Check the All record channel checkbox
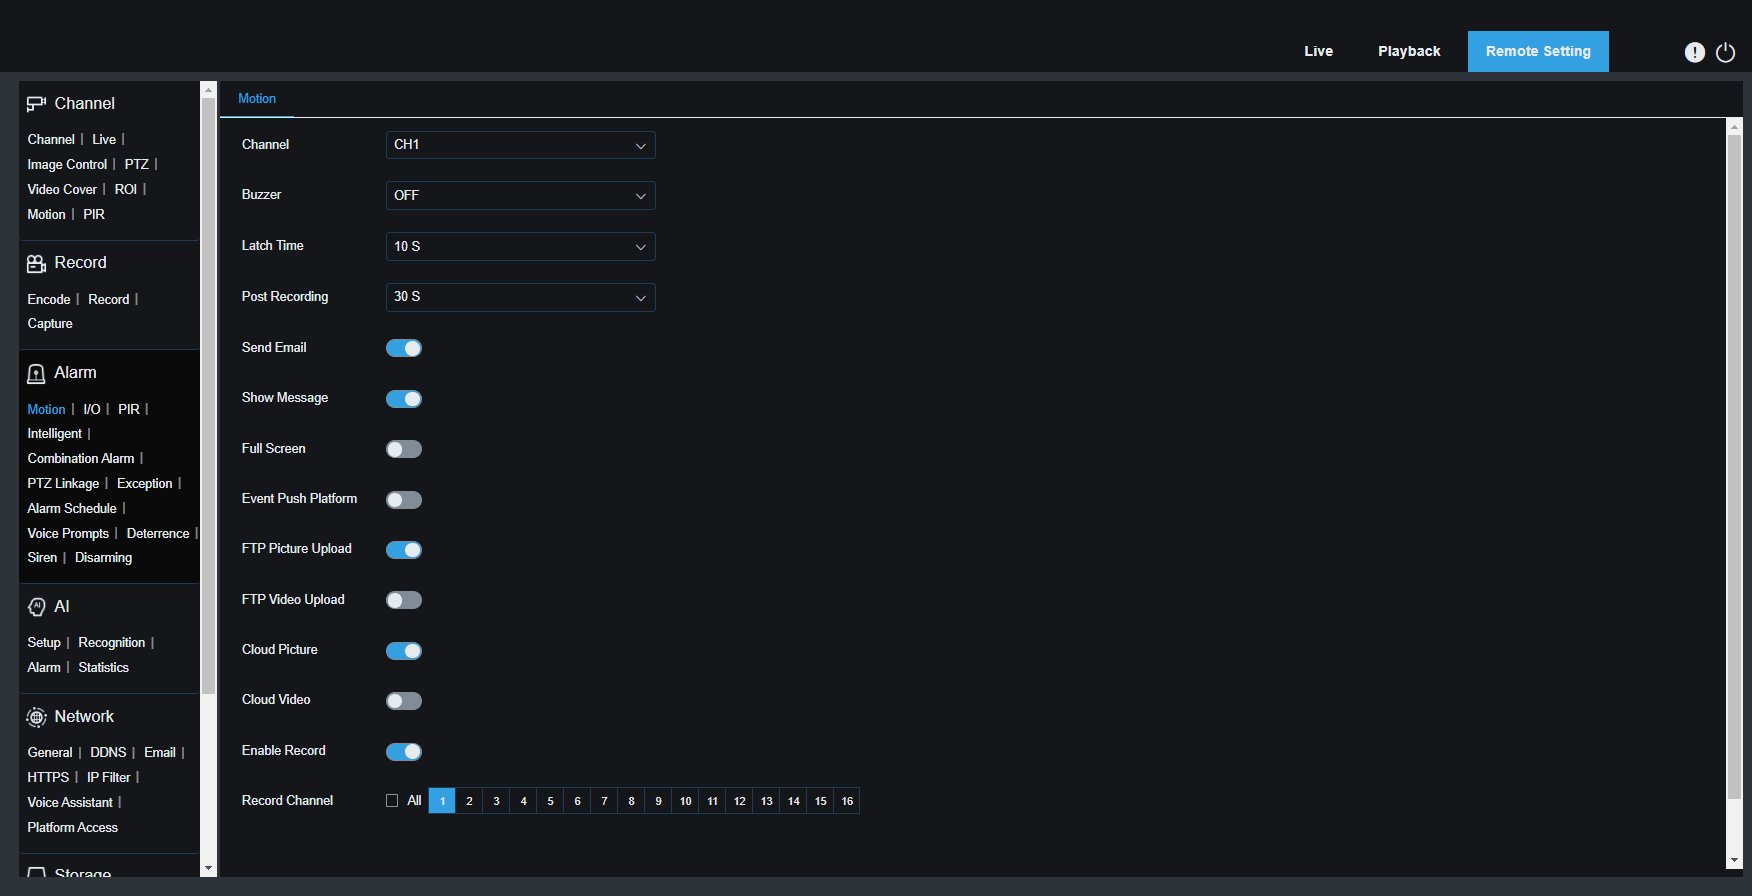Image resolution: width=1752 pixels, height=896 pixels. (x=392, y=801)
